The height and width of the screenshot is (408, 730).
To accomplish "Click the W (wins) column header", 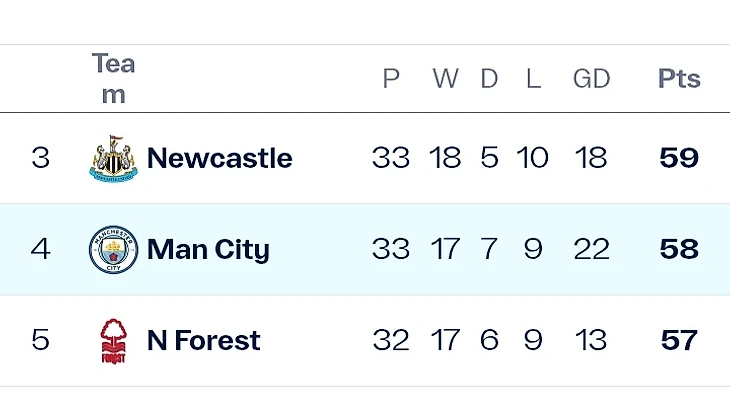I will tap(445, 79).
